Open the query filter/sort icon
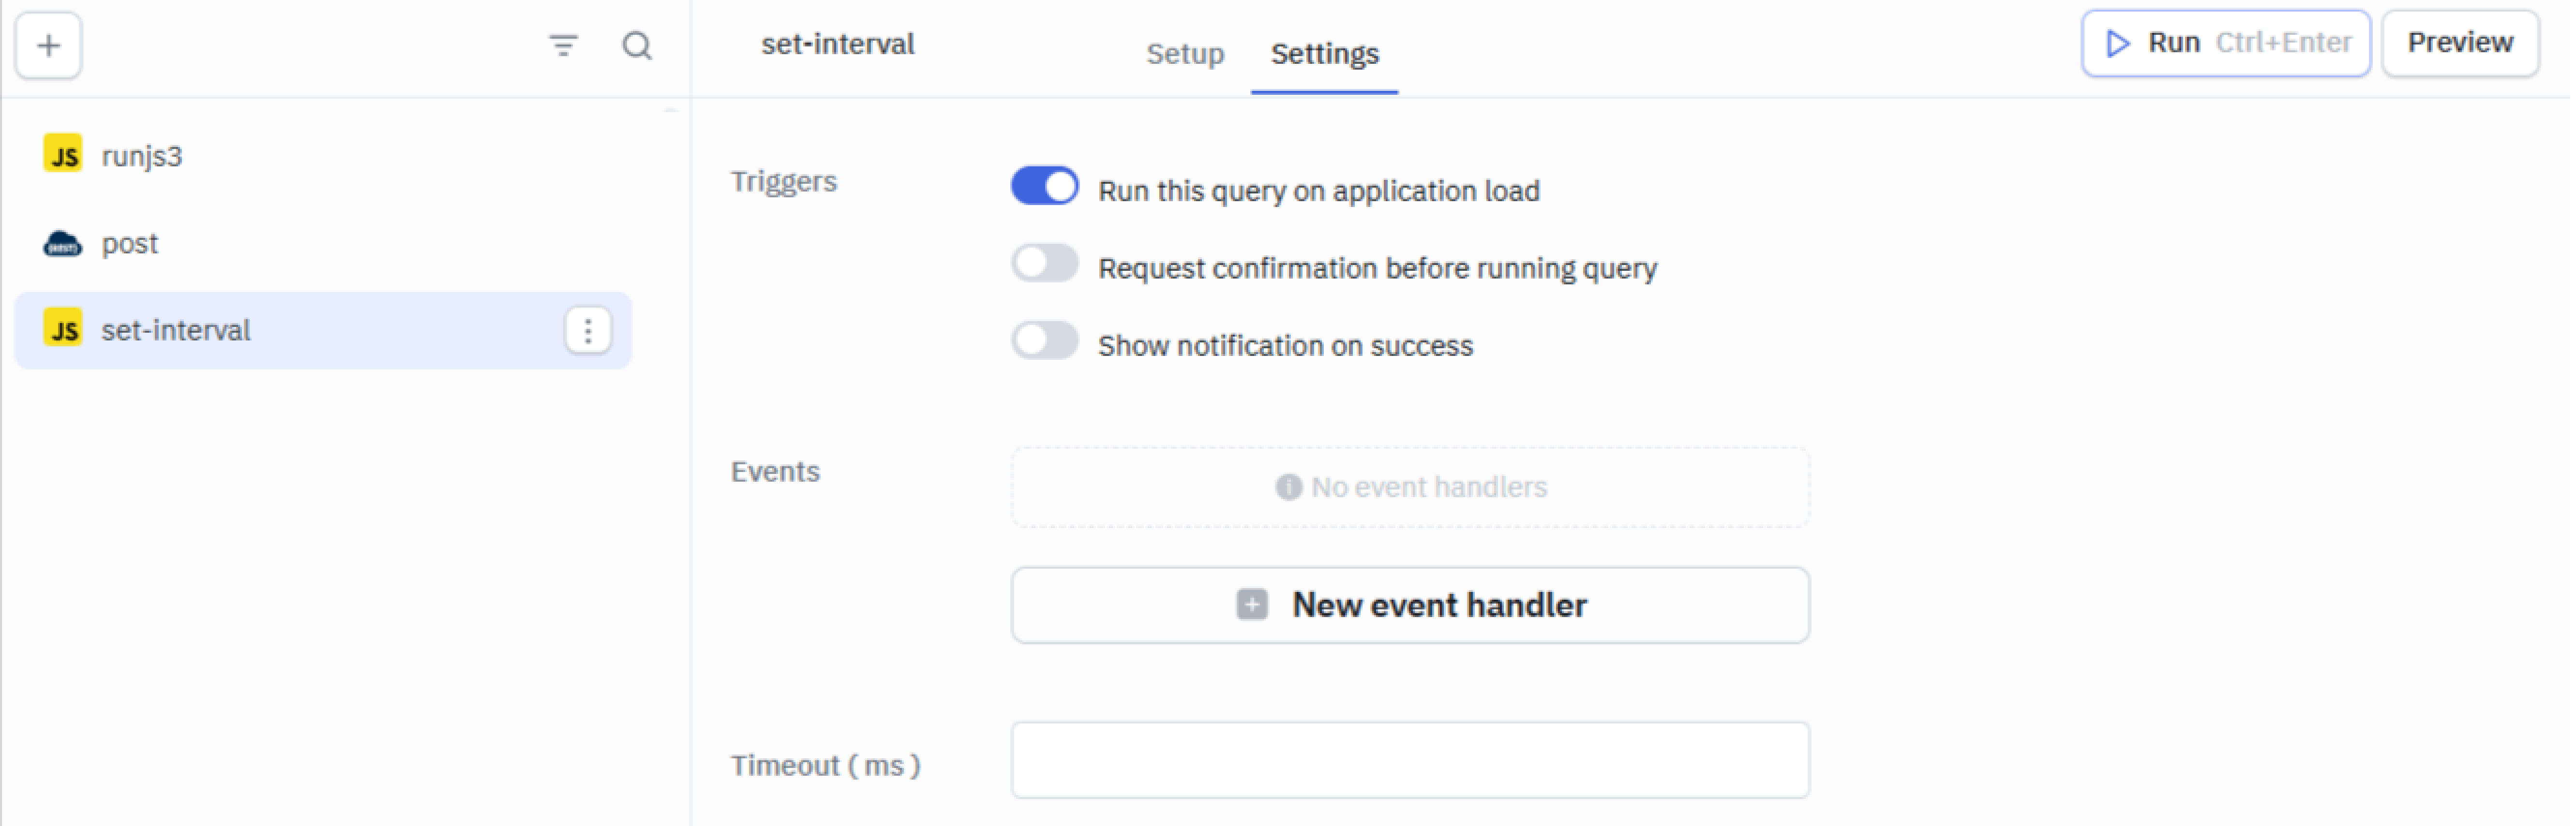 (564, 46)
